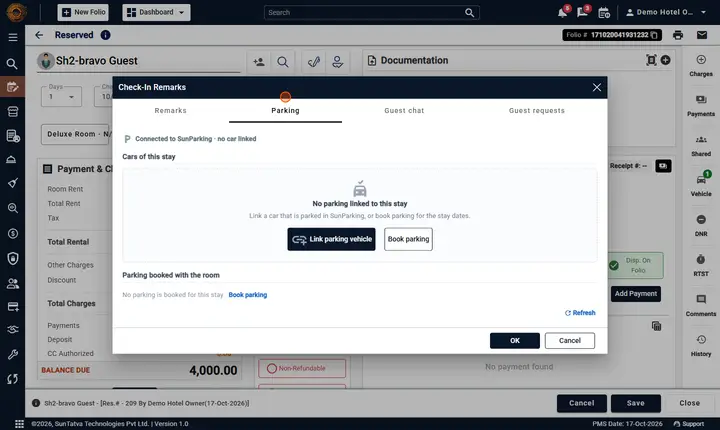This screenshot has width=720, height=430.
Task: Click the Add Payment button
Action: (x=636, y=294)
